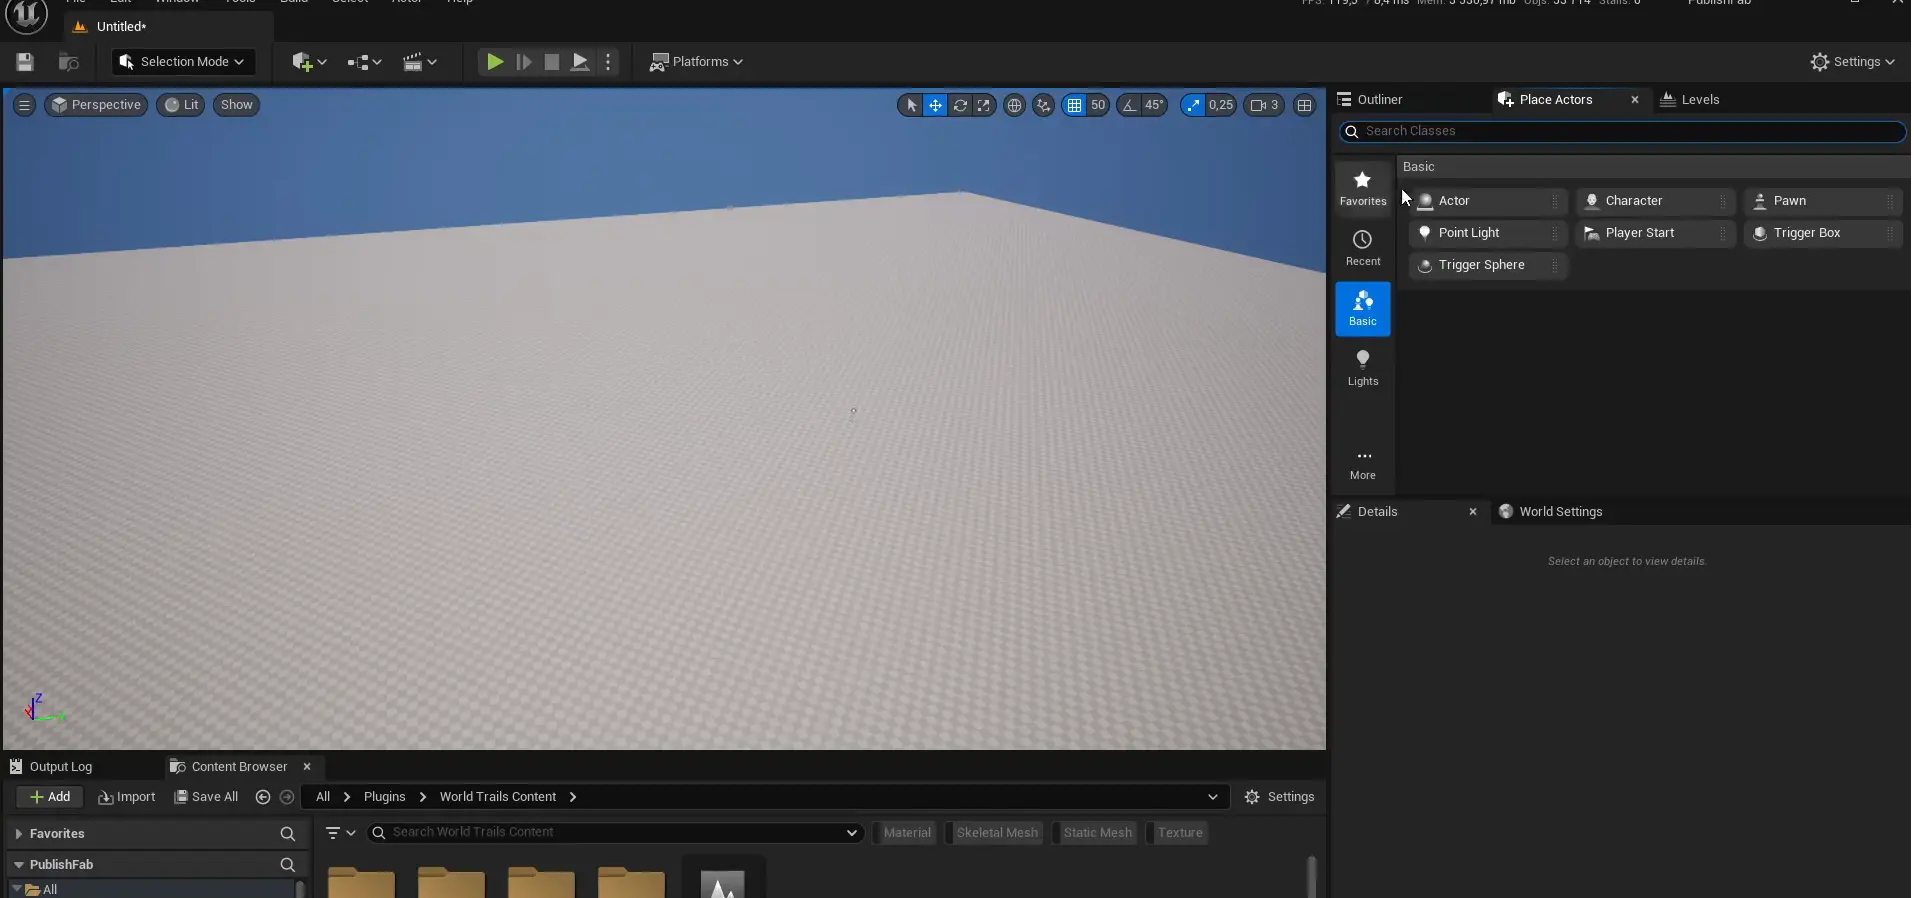Select the Character class entry

(x=1655, y=201)
